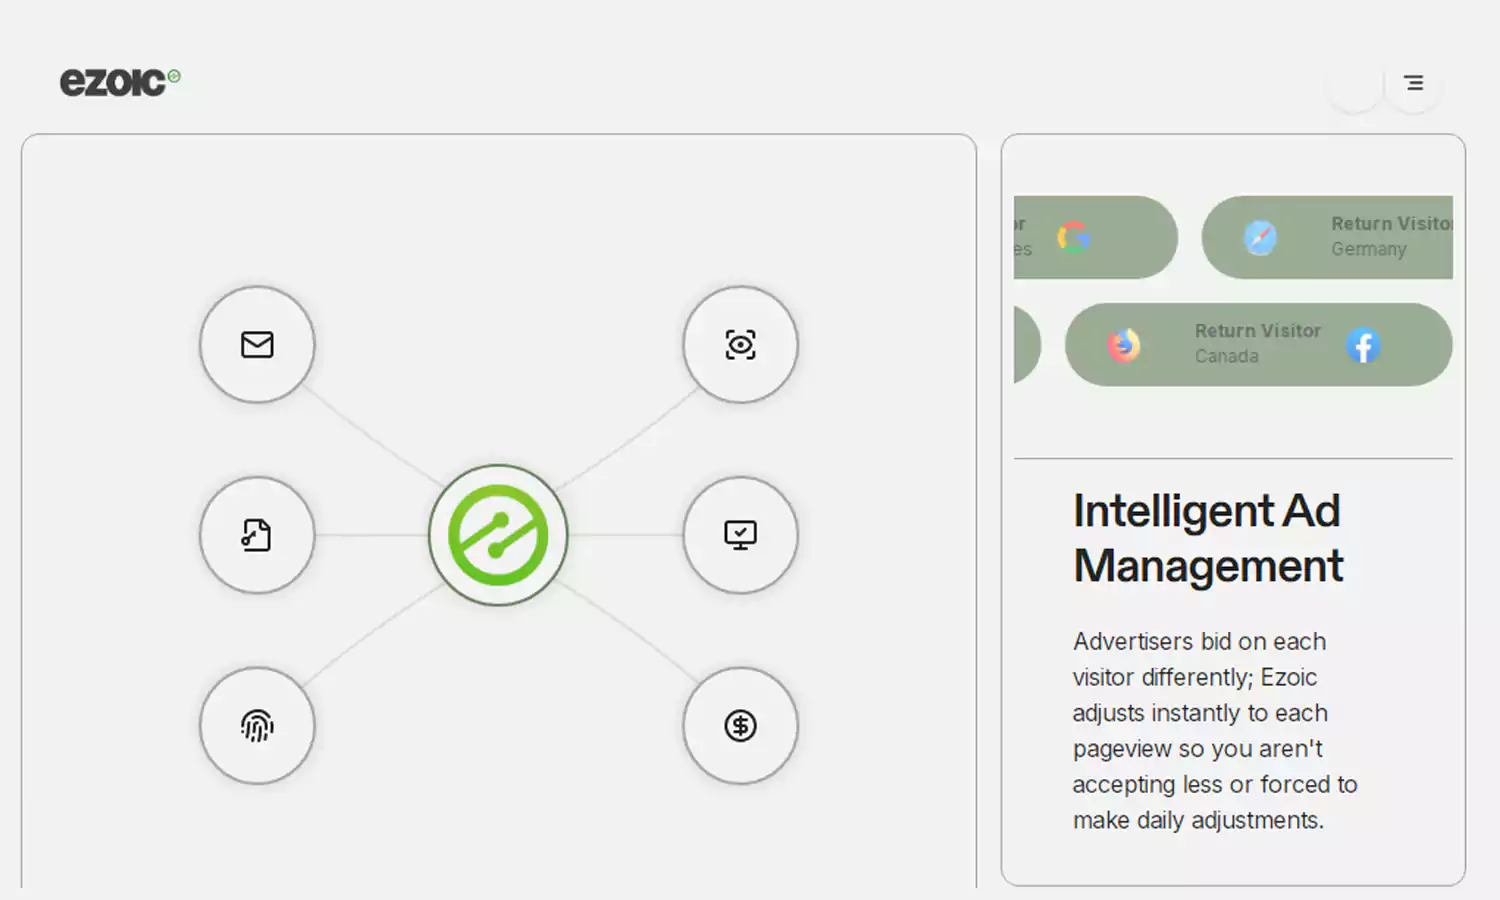The image size is (1500, 900).
Task: Click the Facebook logo icon
Action: pos(1363,346)
